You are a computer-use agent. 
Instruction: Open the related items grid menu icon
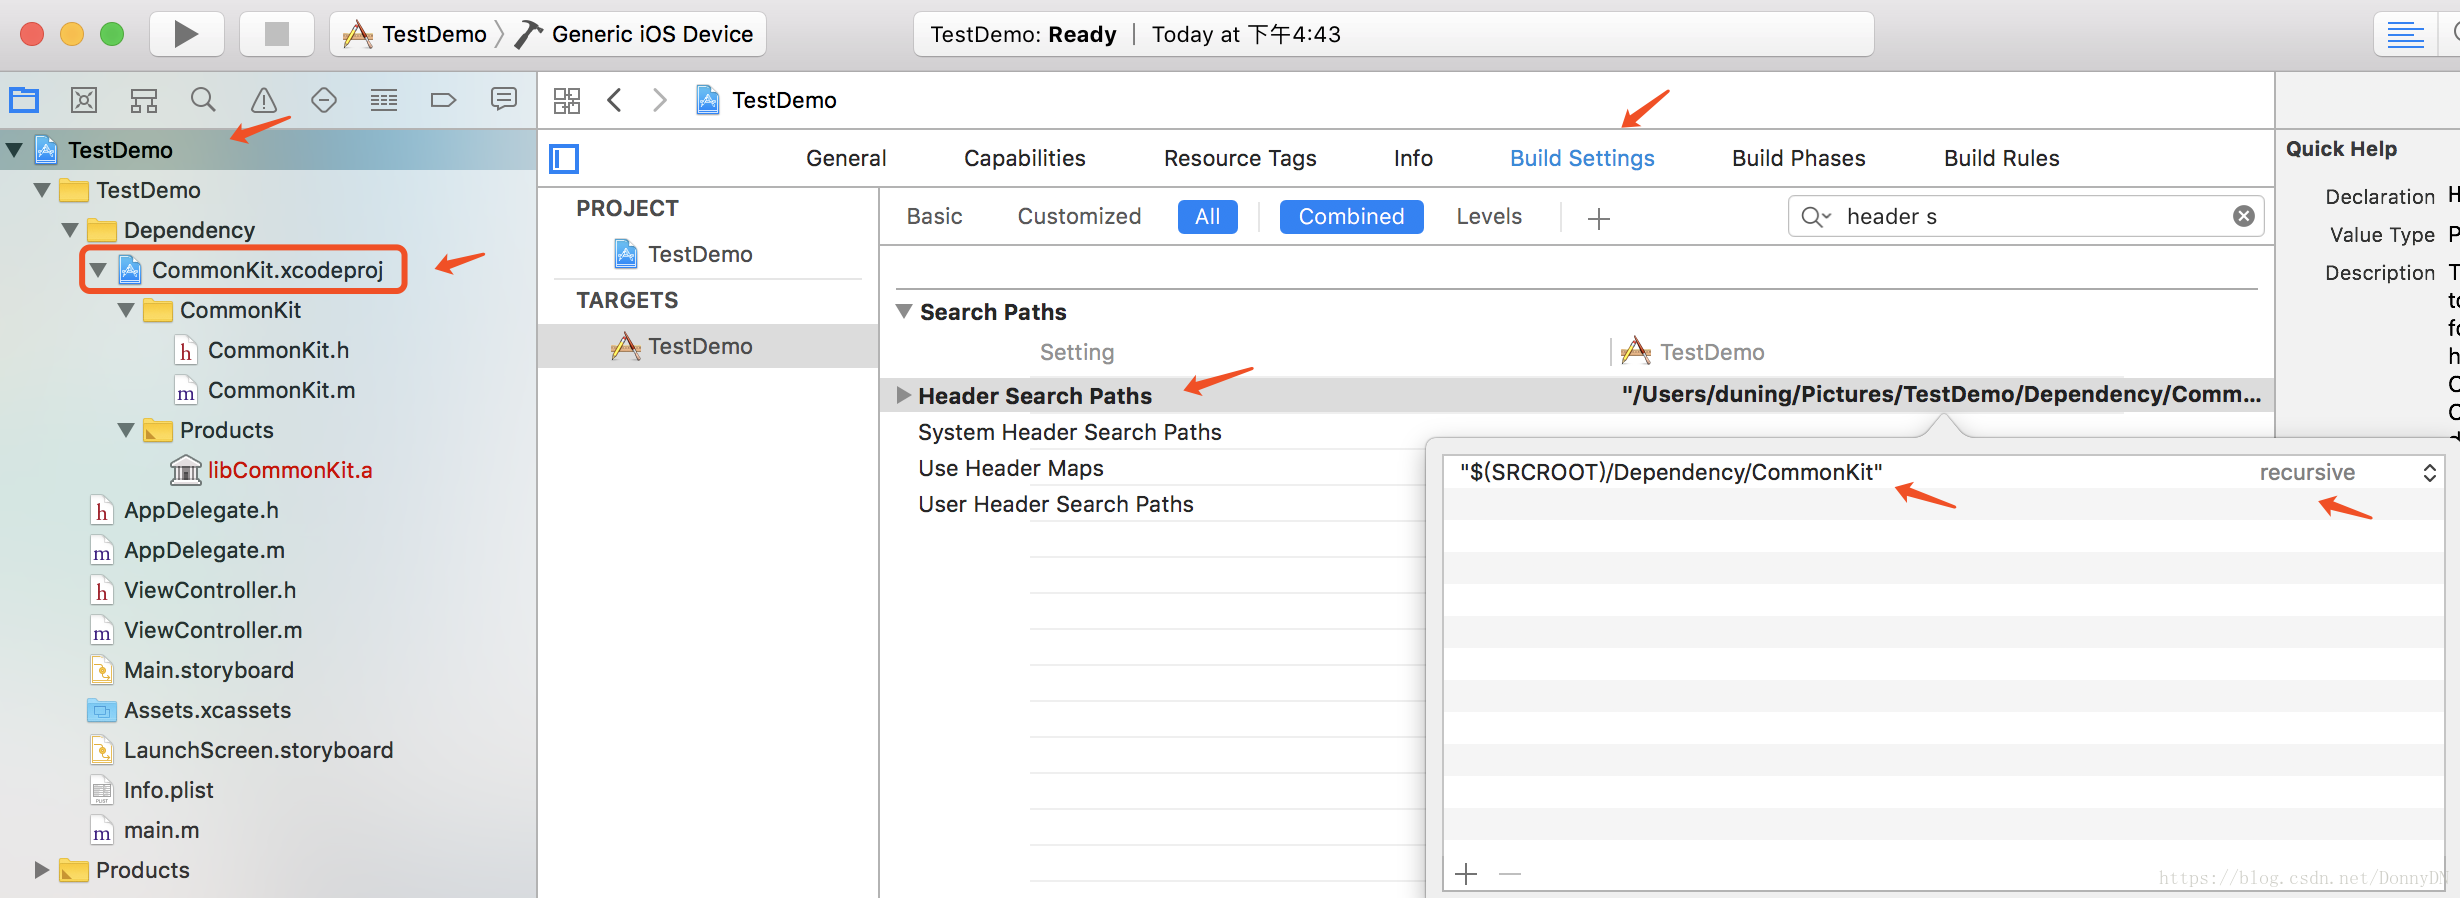(x=567, y=100)
